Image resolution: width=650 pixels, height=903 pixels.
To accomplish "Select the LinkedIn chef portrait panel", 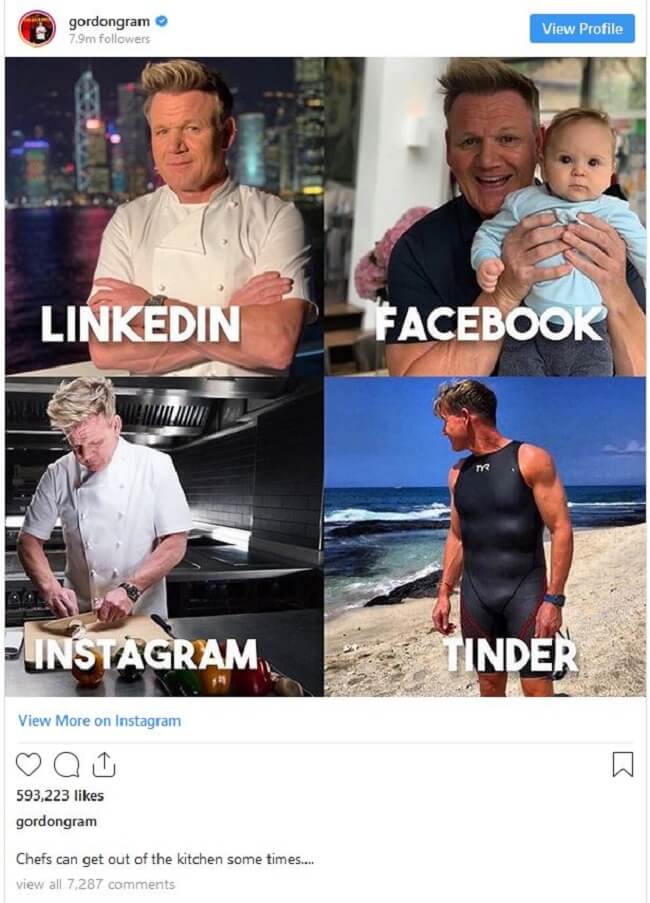I will 164,217.
